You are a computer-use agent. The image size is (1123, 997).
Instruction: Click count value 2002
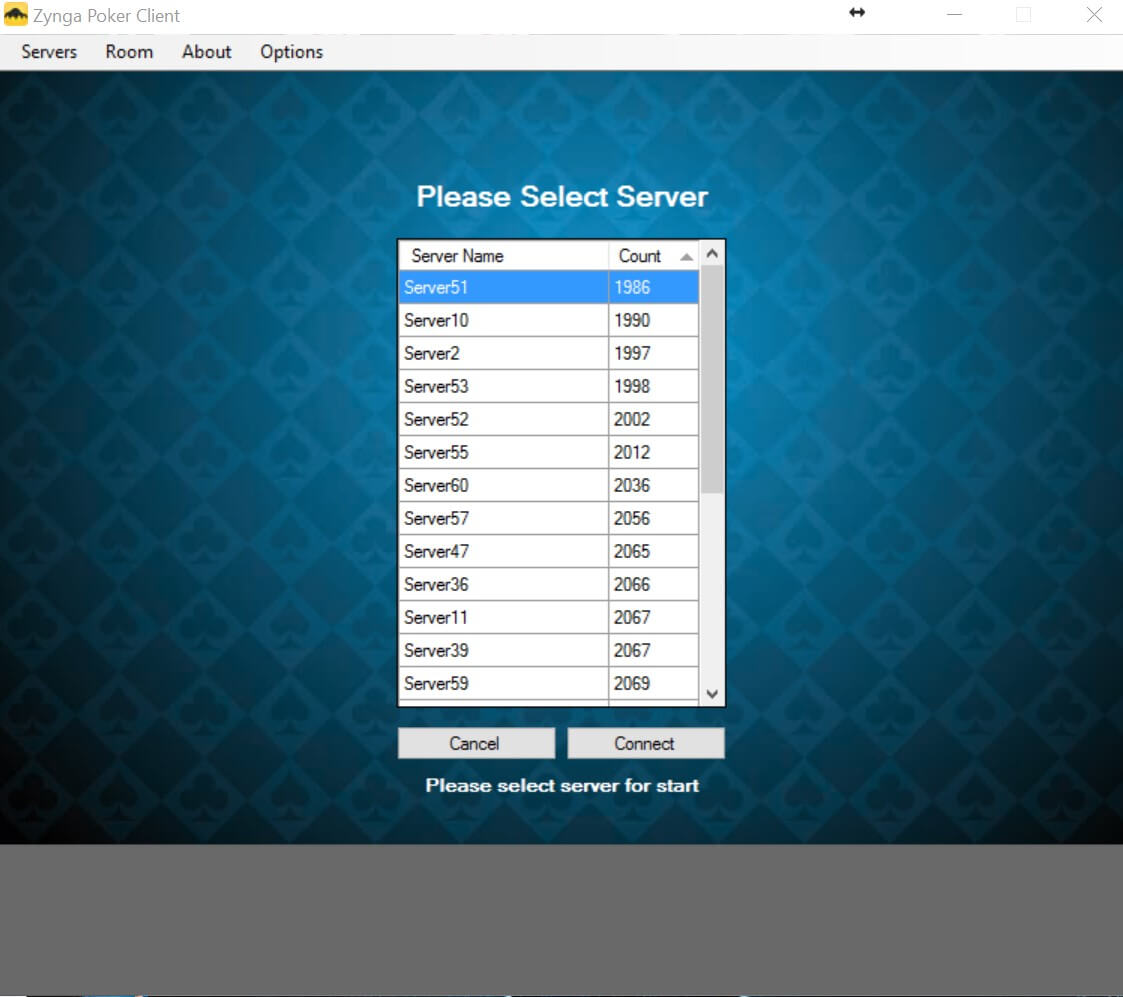point(632,419)
